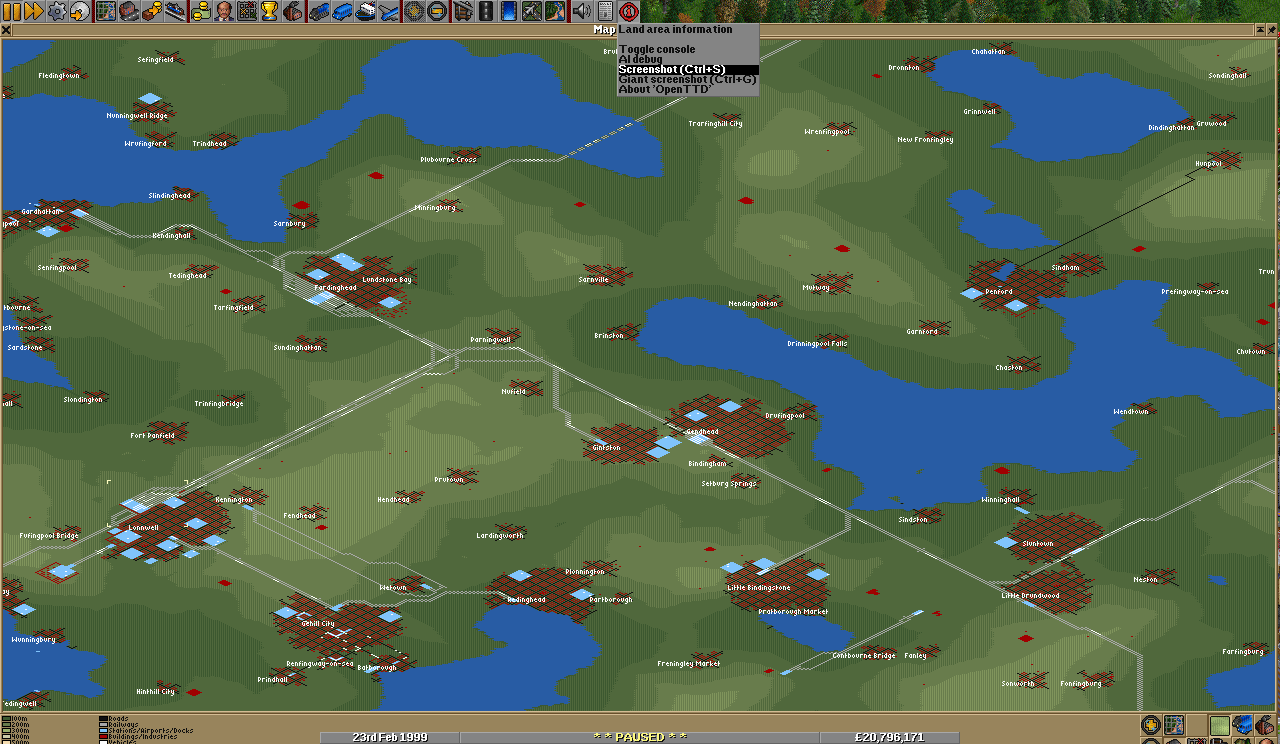Click the Map window title bar
1280x744 pixels.
point(633,30)
